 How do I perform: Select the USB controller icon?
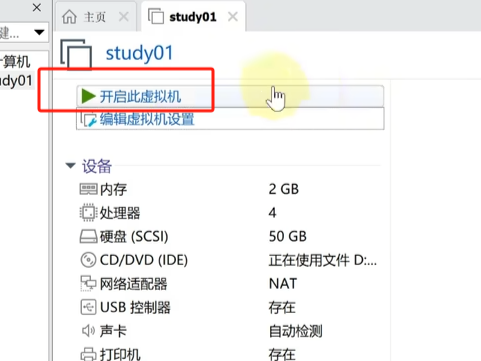pos(88,307)
